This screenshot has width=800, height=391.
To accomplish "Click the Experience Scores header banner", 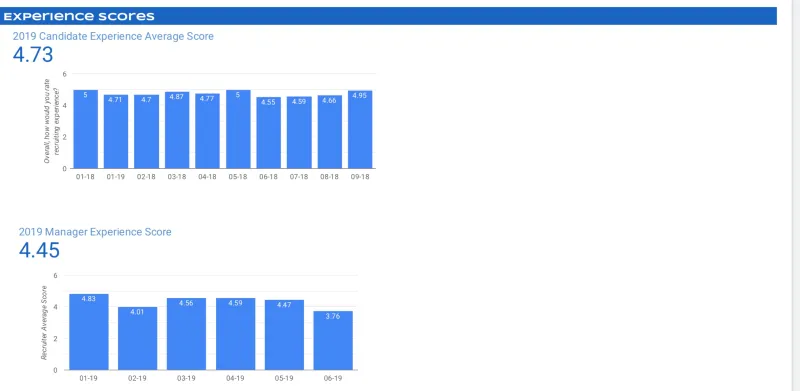I will [388, 16].
